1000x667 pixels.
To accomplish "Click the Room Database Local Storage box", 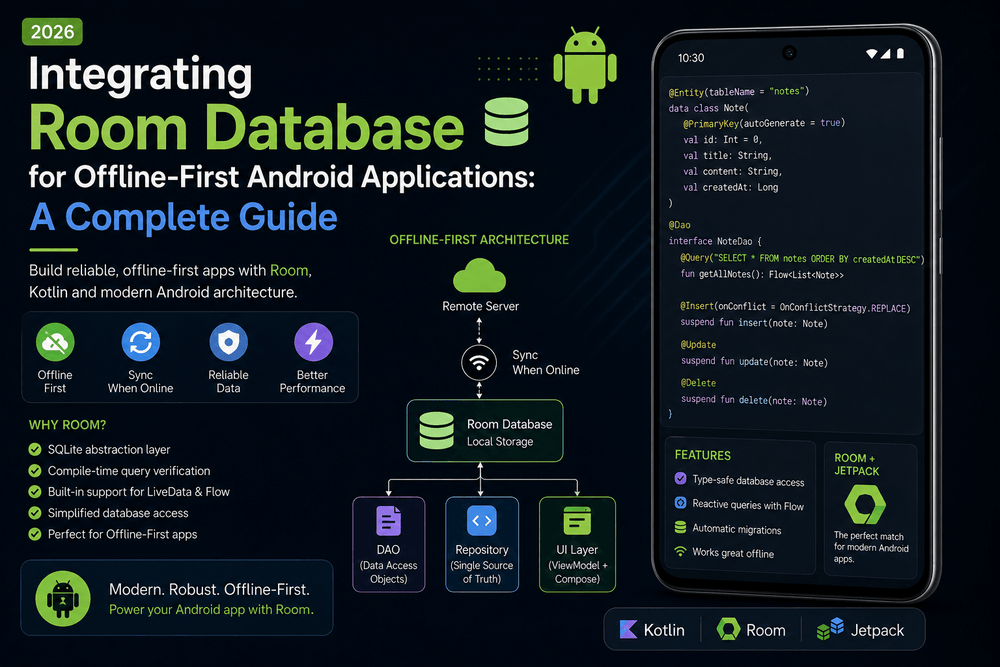I will click(485, 431).
